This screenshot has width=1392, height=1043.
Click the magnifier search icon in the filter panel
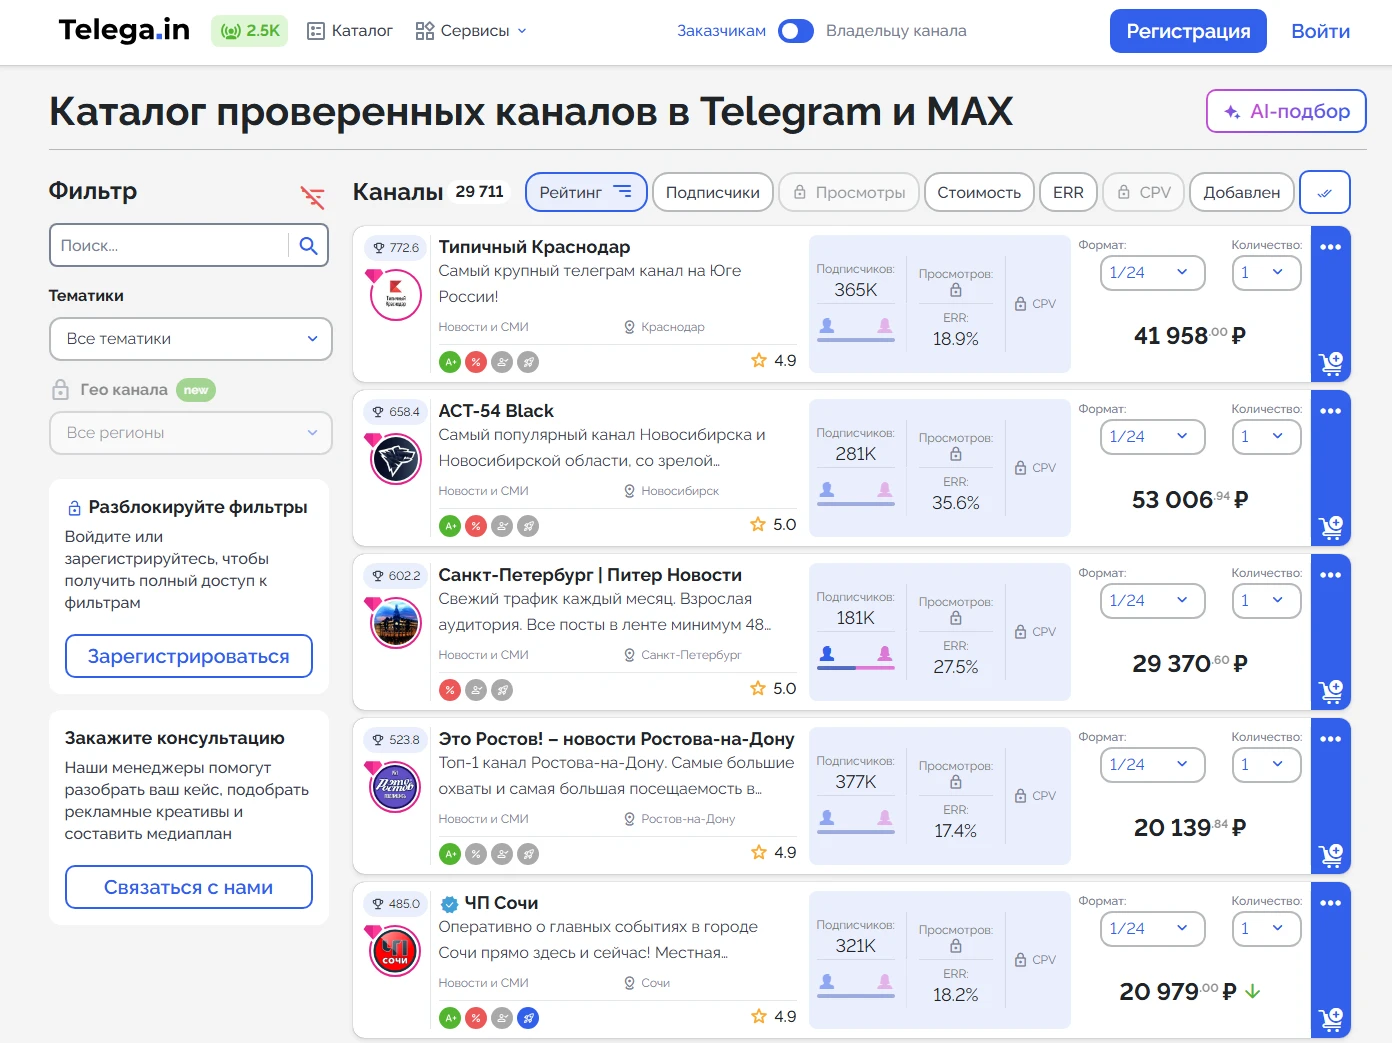click(308, 245)
